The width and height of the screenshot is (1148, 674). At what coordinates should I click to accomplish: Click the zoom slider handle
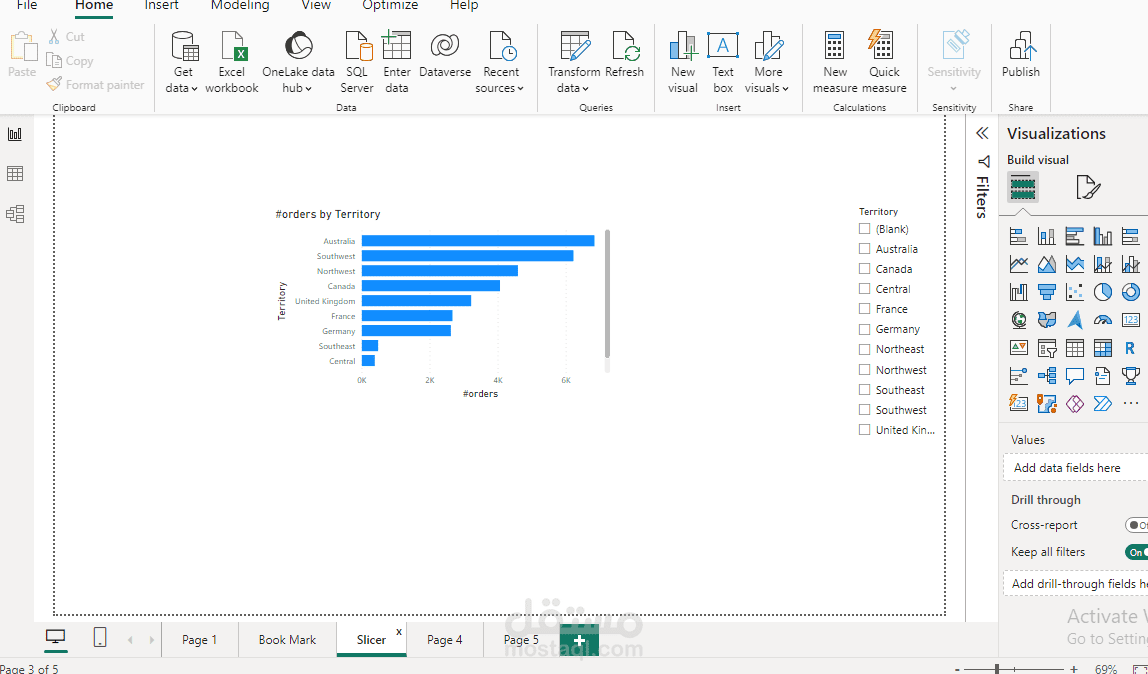tap(996, 669)
